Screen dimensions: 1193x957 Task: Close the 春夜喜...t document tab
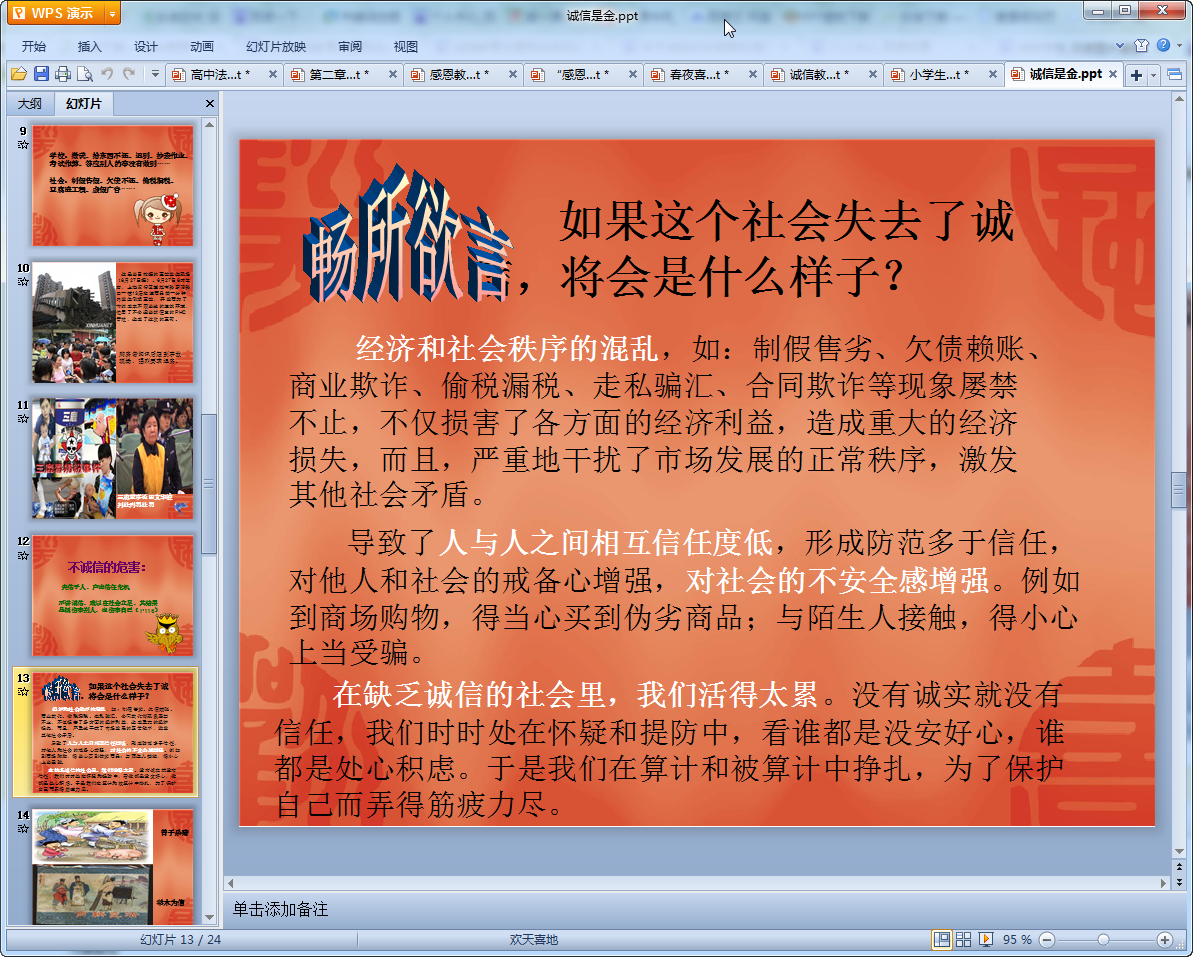[x=752, y=75]
